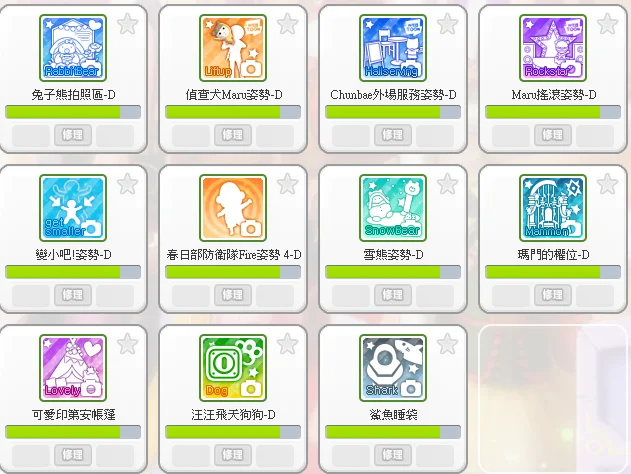This screenshot has width=631, height=474.
Task: Select the Mammon throne icon
Action: pos(553,208)
